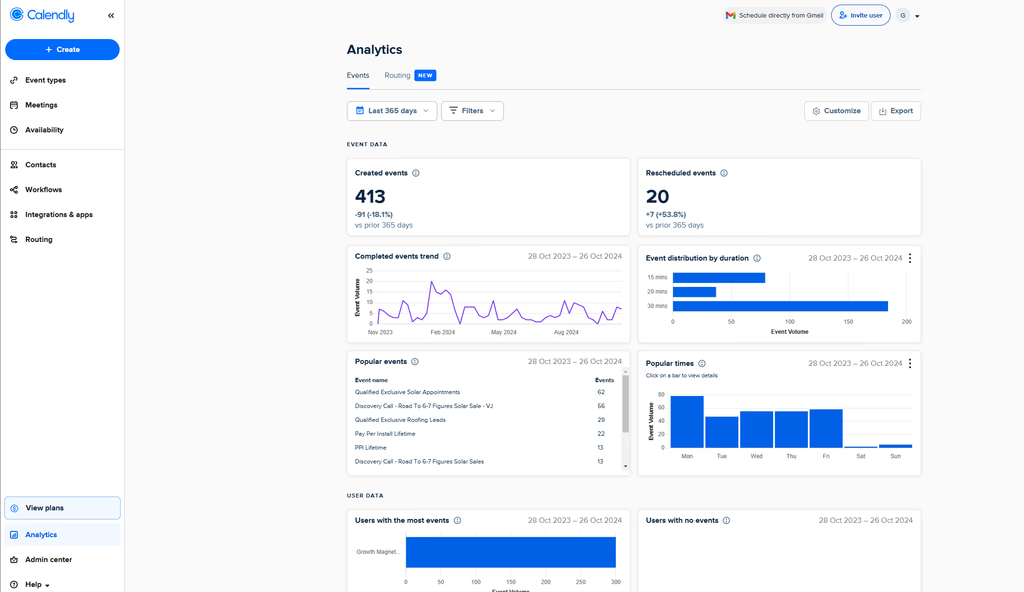1024x592 pixels.
Task: Click the 30 mins duration bar
Action: pyautogui.click(x=780, y=306)
